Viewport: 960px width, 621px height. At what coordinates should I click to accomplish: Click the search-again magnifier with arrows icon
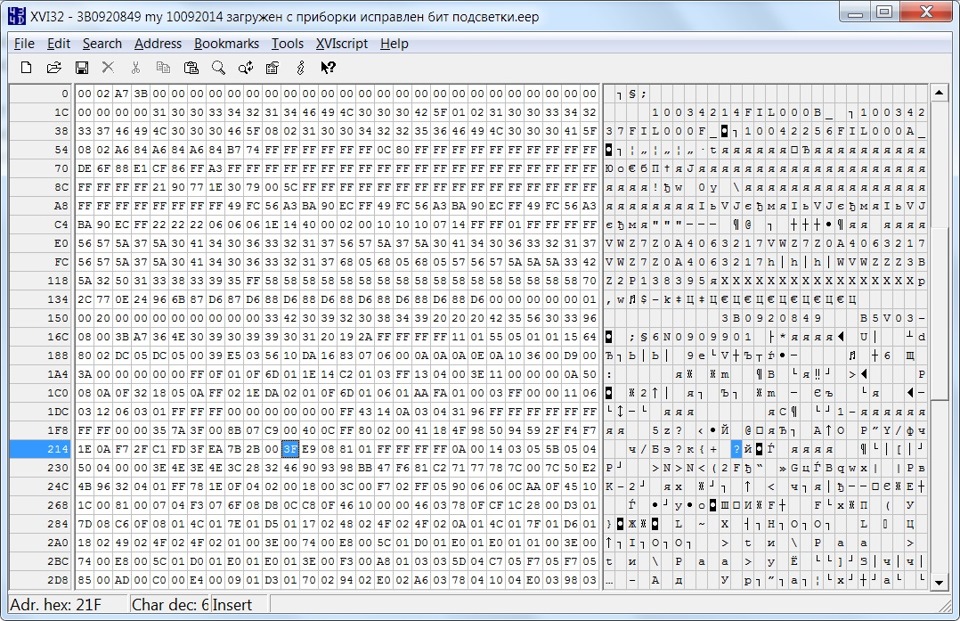click(x=246, y=67)
